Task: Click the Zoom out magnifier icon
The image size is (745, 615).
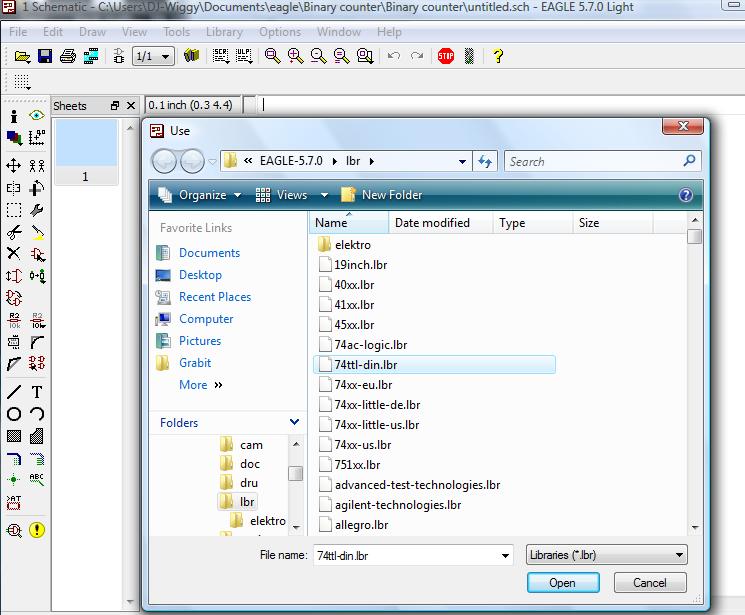Action: pyautogui.click(x=318, y=56)
